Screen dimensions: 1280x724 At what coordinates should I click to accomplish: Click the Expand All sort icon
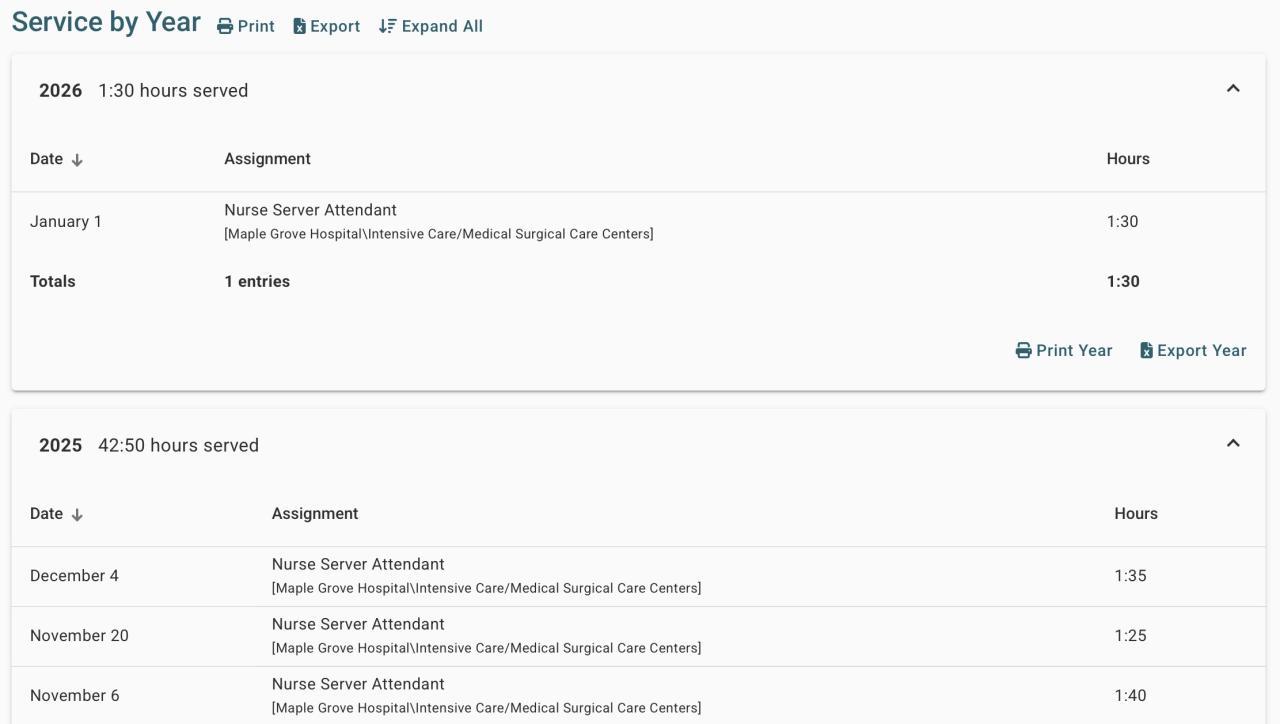pyautogui.click(x=388, y=27)
